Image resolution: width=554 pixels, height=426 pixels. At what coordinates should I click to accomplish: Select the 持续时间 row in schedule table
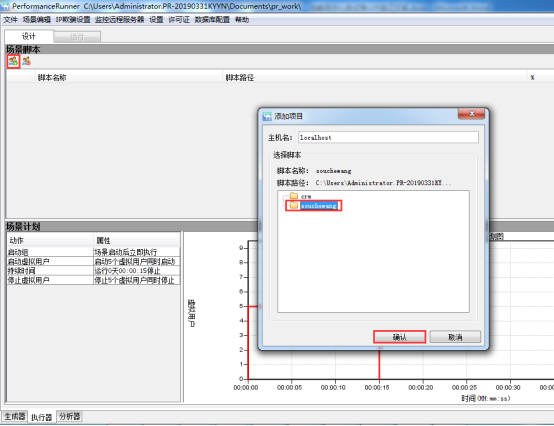click(93, 271)
